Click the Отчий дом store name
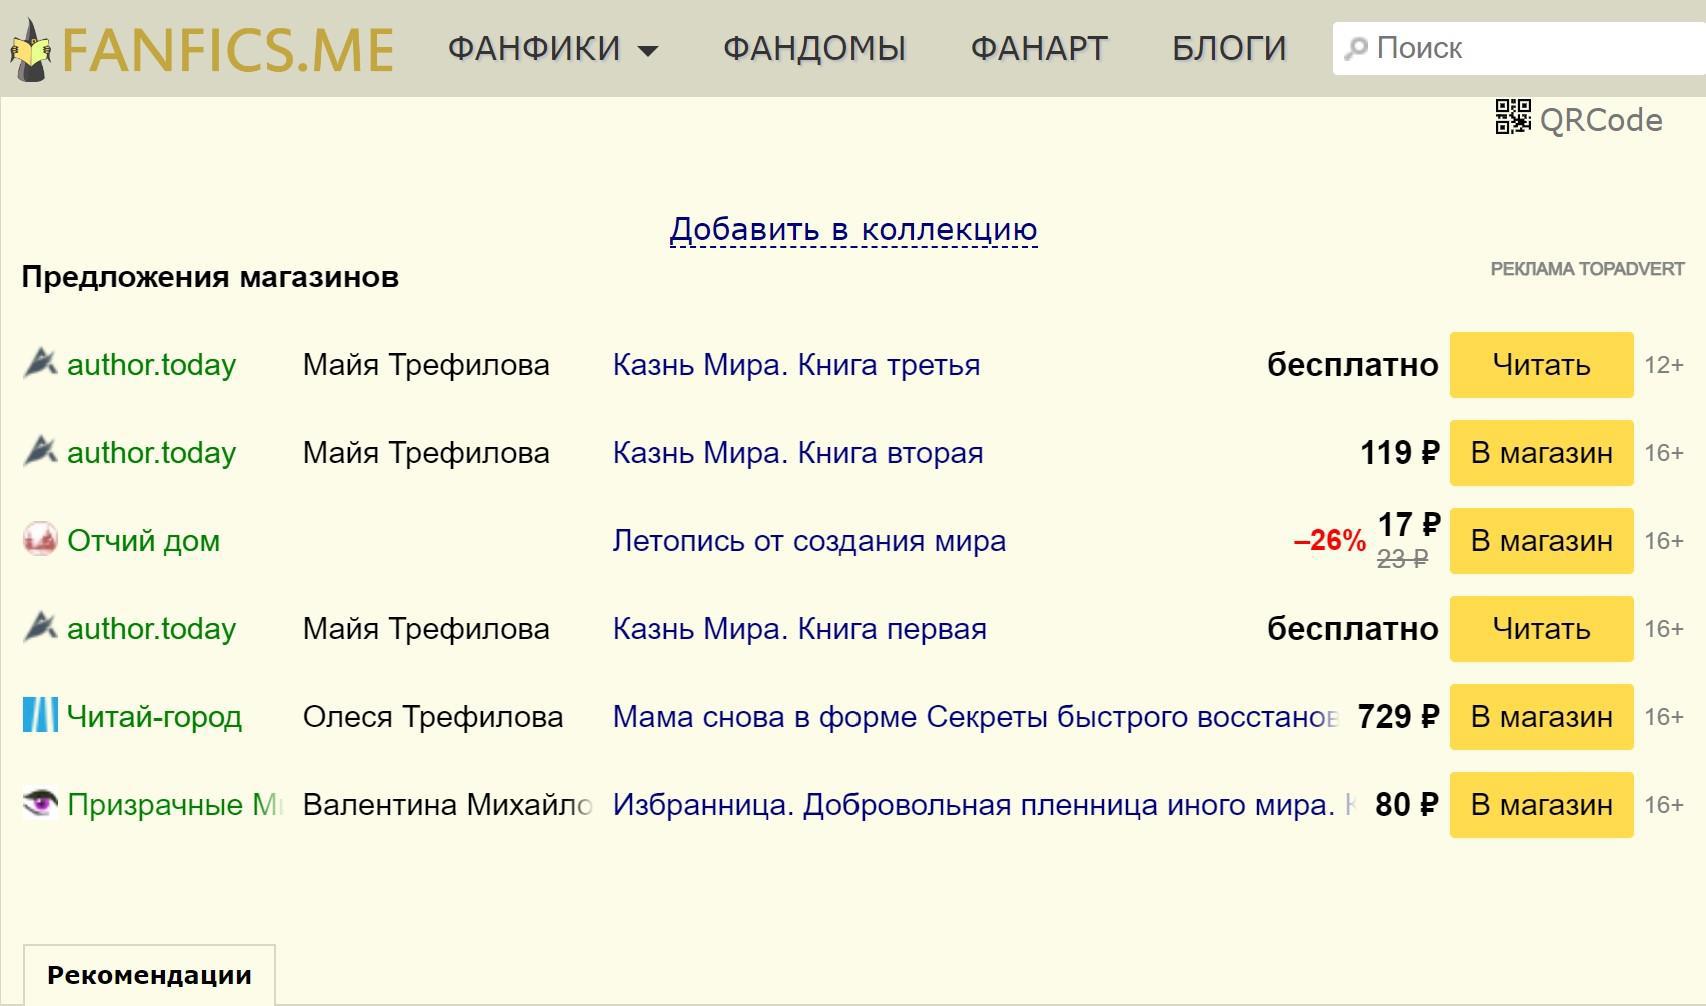The width and height of the screenshot is (1706, 1006). (x=143, y=541)
